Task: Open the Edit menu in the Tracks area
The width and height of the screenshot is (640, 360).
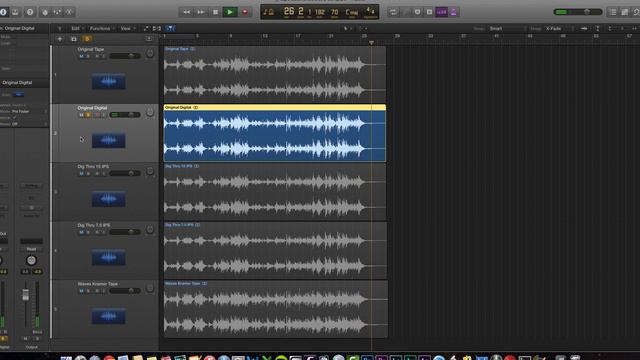Action: coord(77,29)
